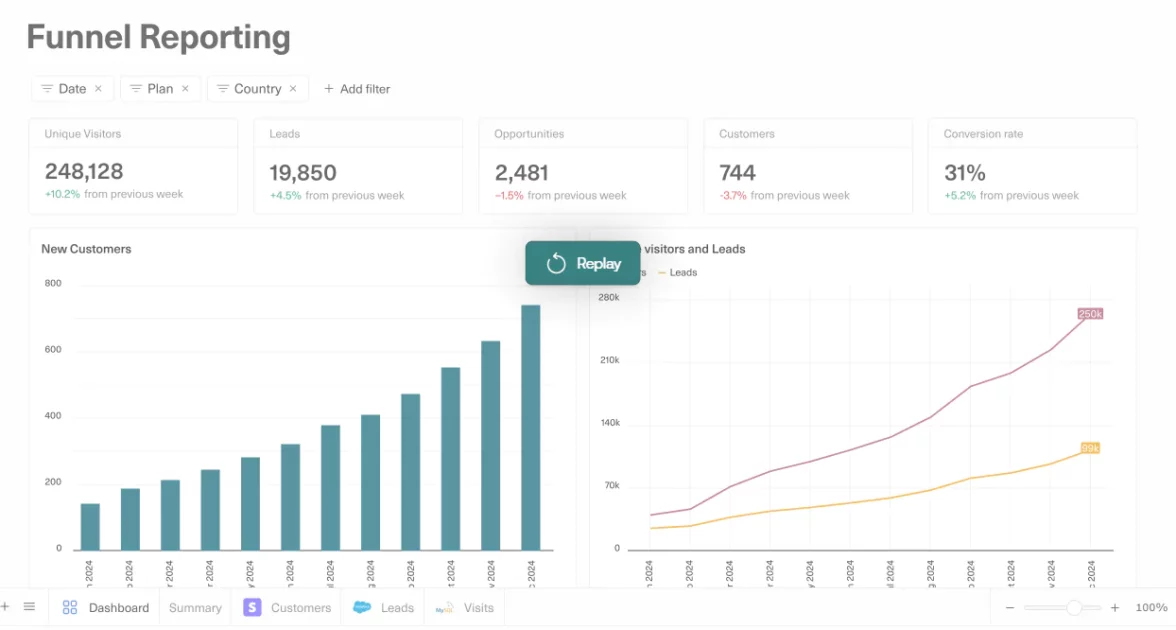
Task: Open the Date filter dropdown
Action: point(63,89)
